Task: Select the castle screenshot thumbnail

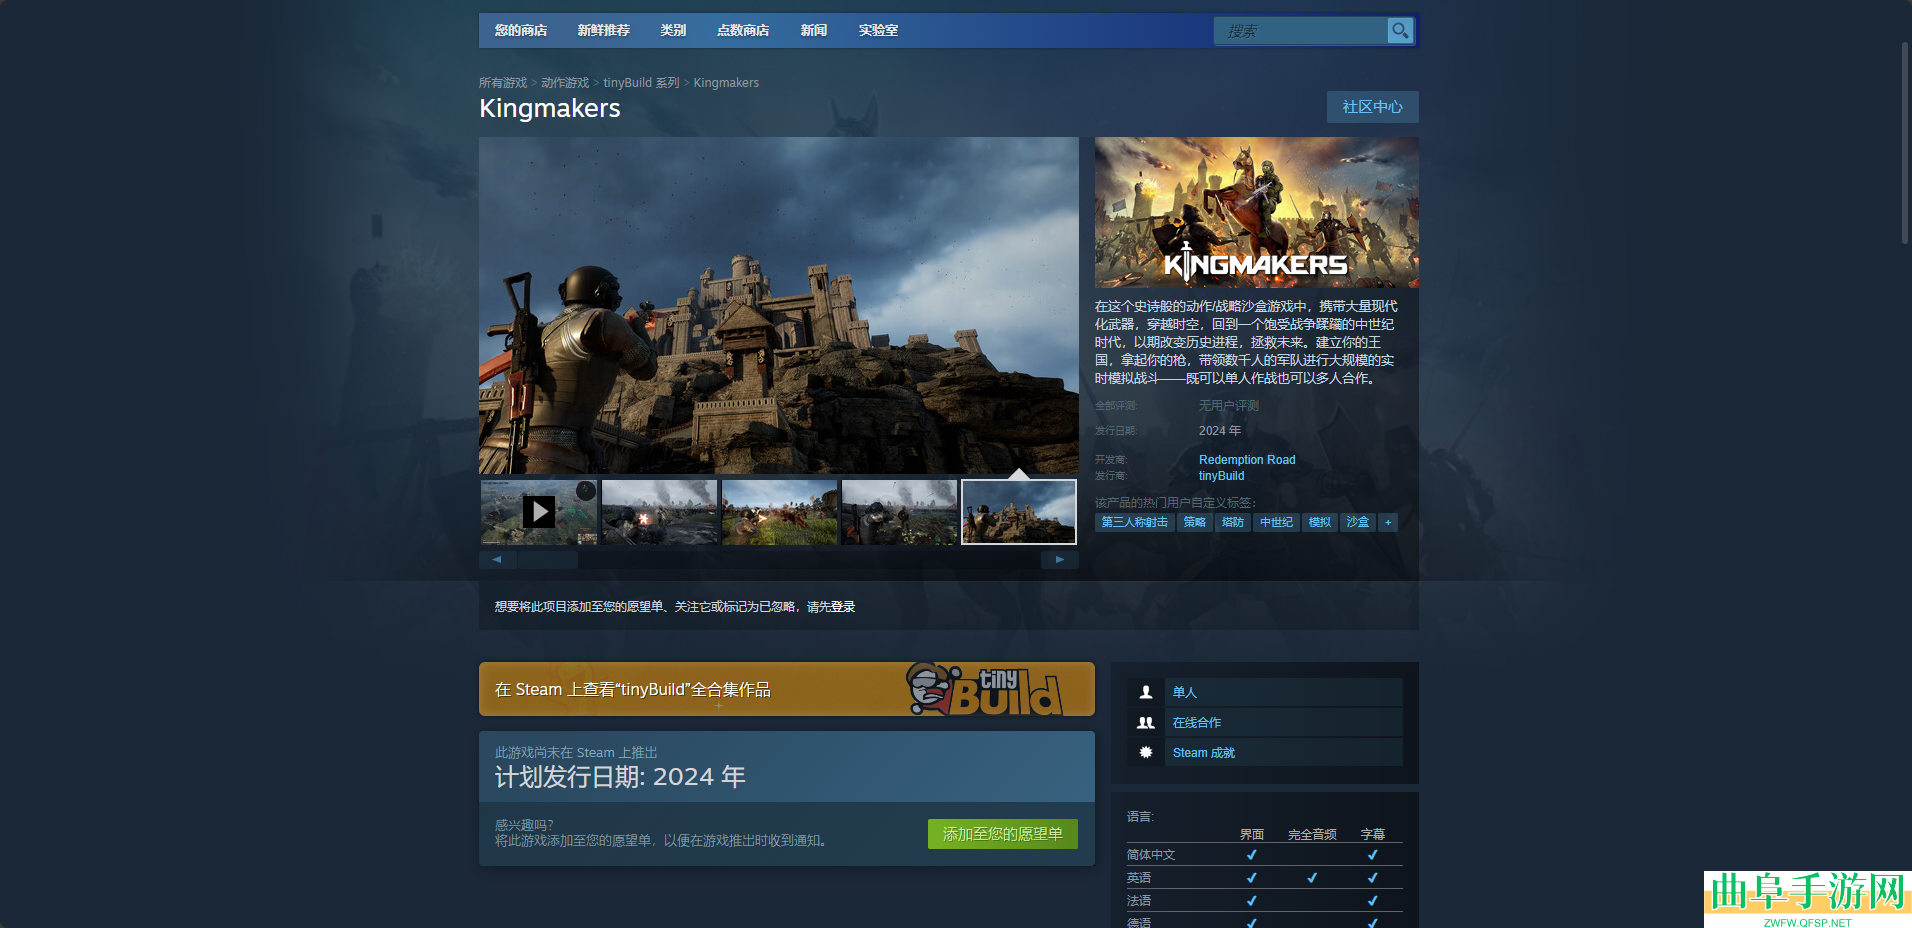Action: (1018, 512)
